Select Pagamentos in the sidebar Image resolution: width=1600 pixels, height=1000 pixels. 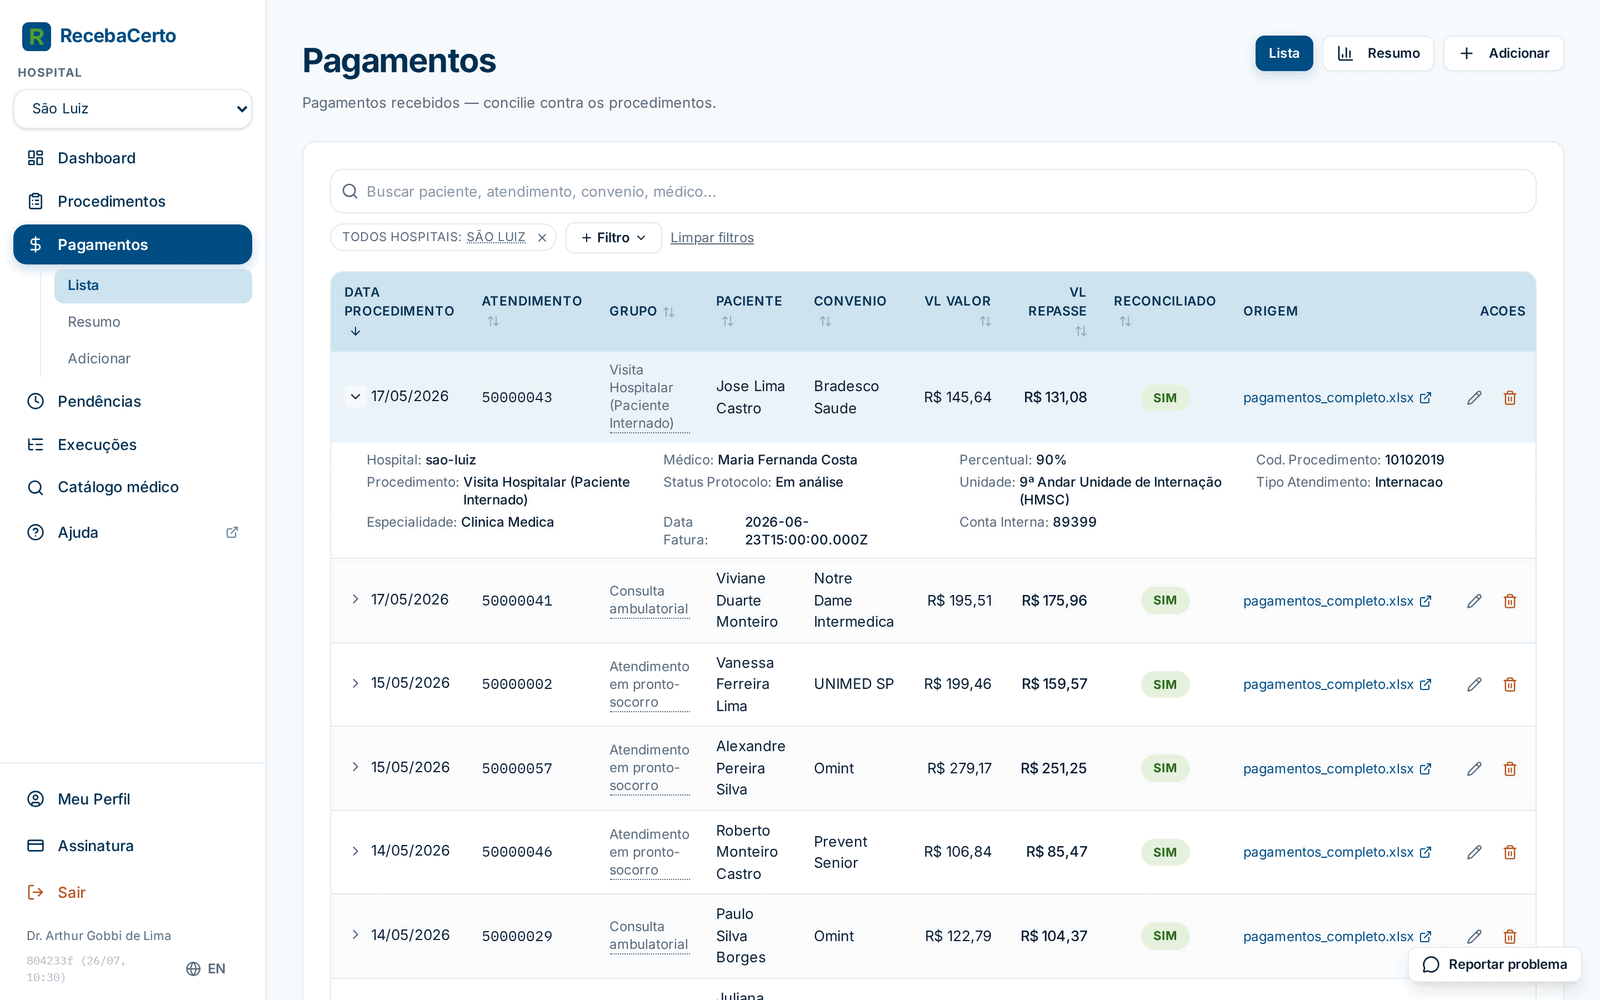[x=133, y=245]
